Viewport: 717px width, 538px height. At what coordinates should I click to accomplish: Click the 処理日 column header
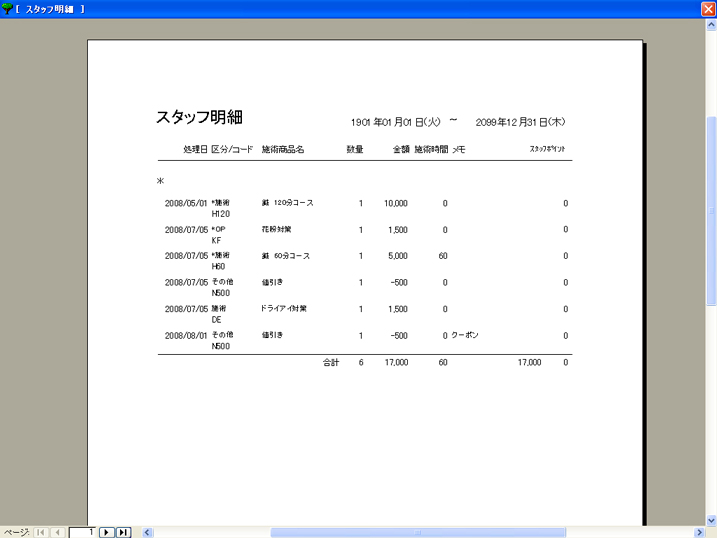click(x=194, y=149)
